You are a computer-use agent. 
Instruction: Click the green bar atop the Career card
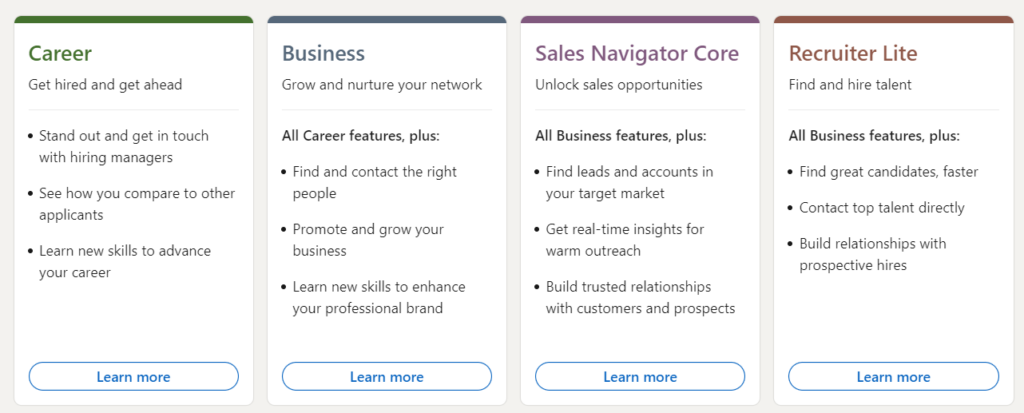133,19
